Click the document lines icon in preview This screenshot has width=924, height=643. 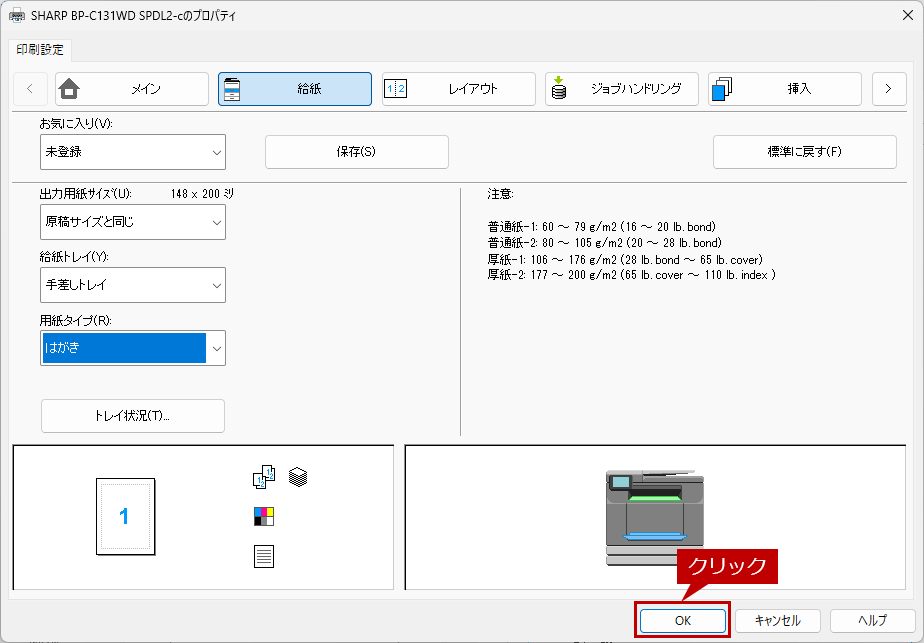(263, 556)
